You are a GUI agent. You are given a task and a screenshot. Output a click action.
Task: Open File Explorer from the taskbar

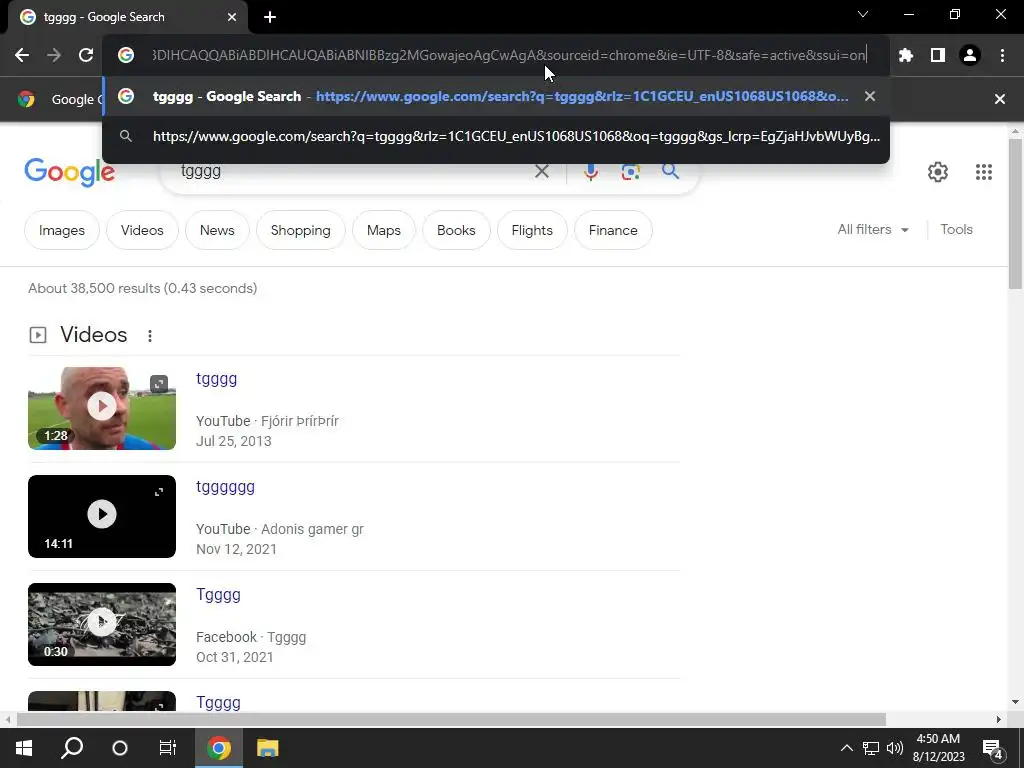267,748
